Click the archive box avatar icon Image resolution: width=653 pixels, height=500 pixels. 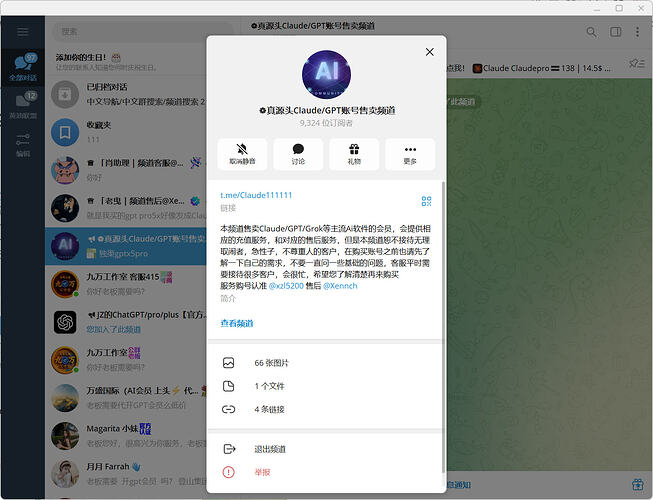point(65,95)
